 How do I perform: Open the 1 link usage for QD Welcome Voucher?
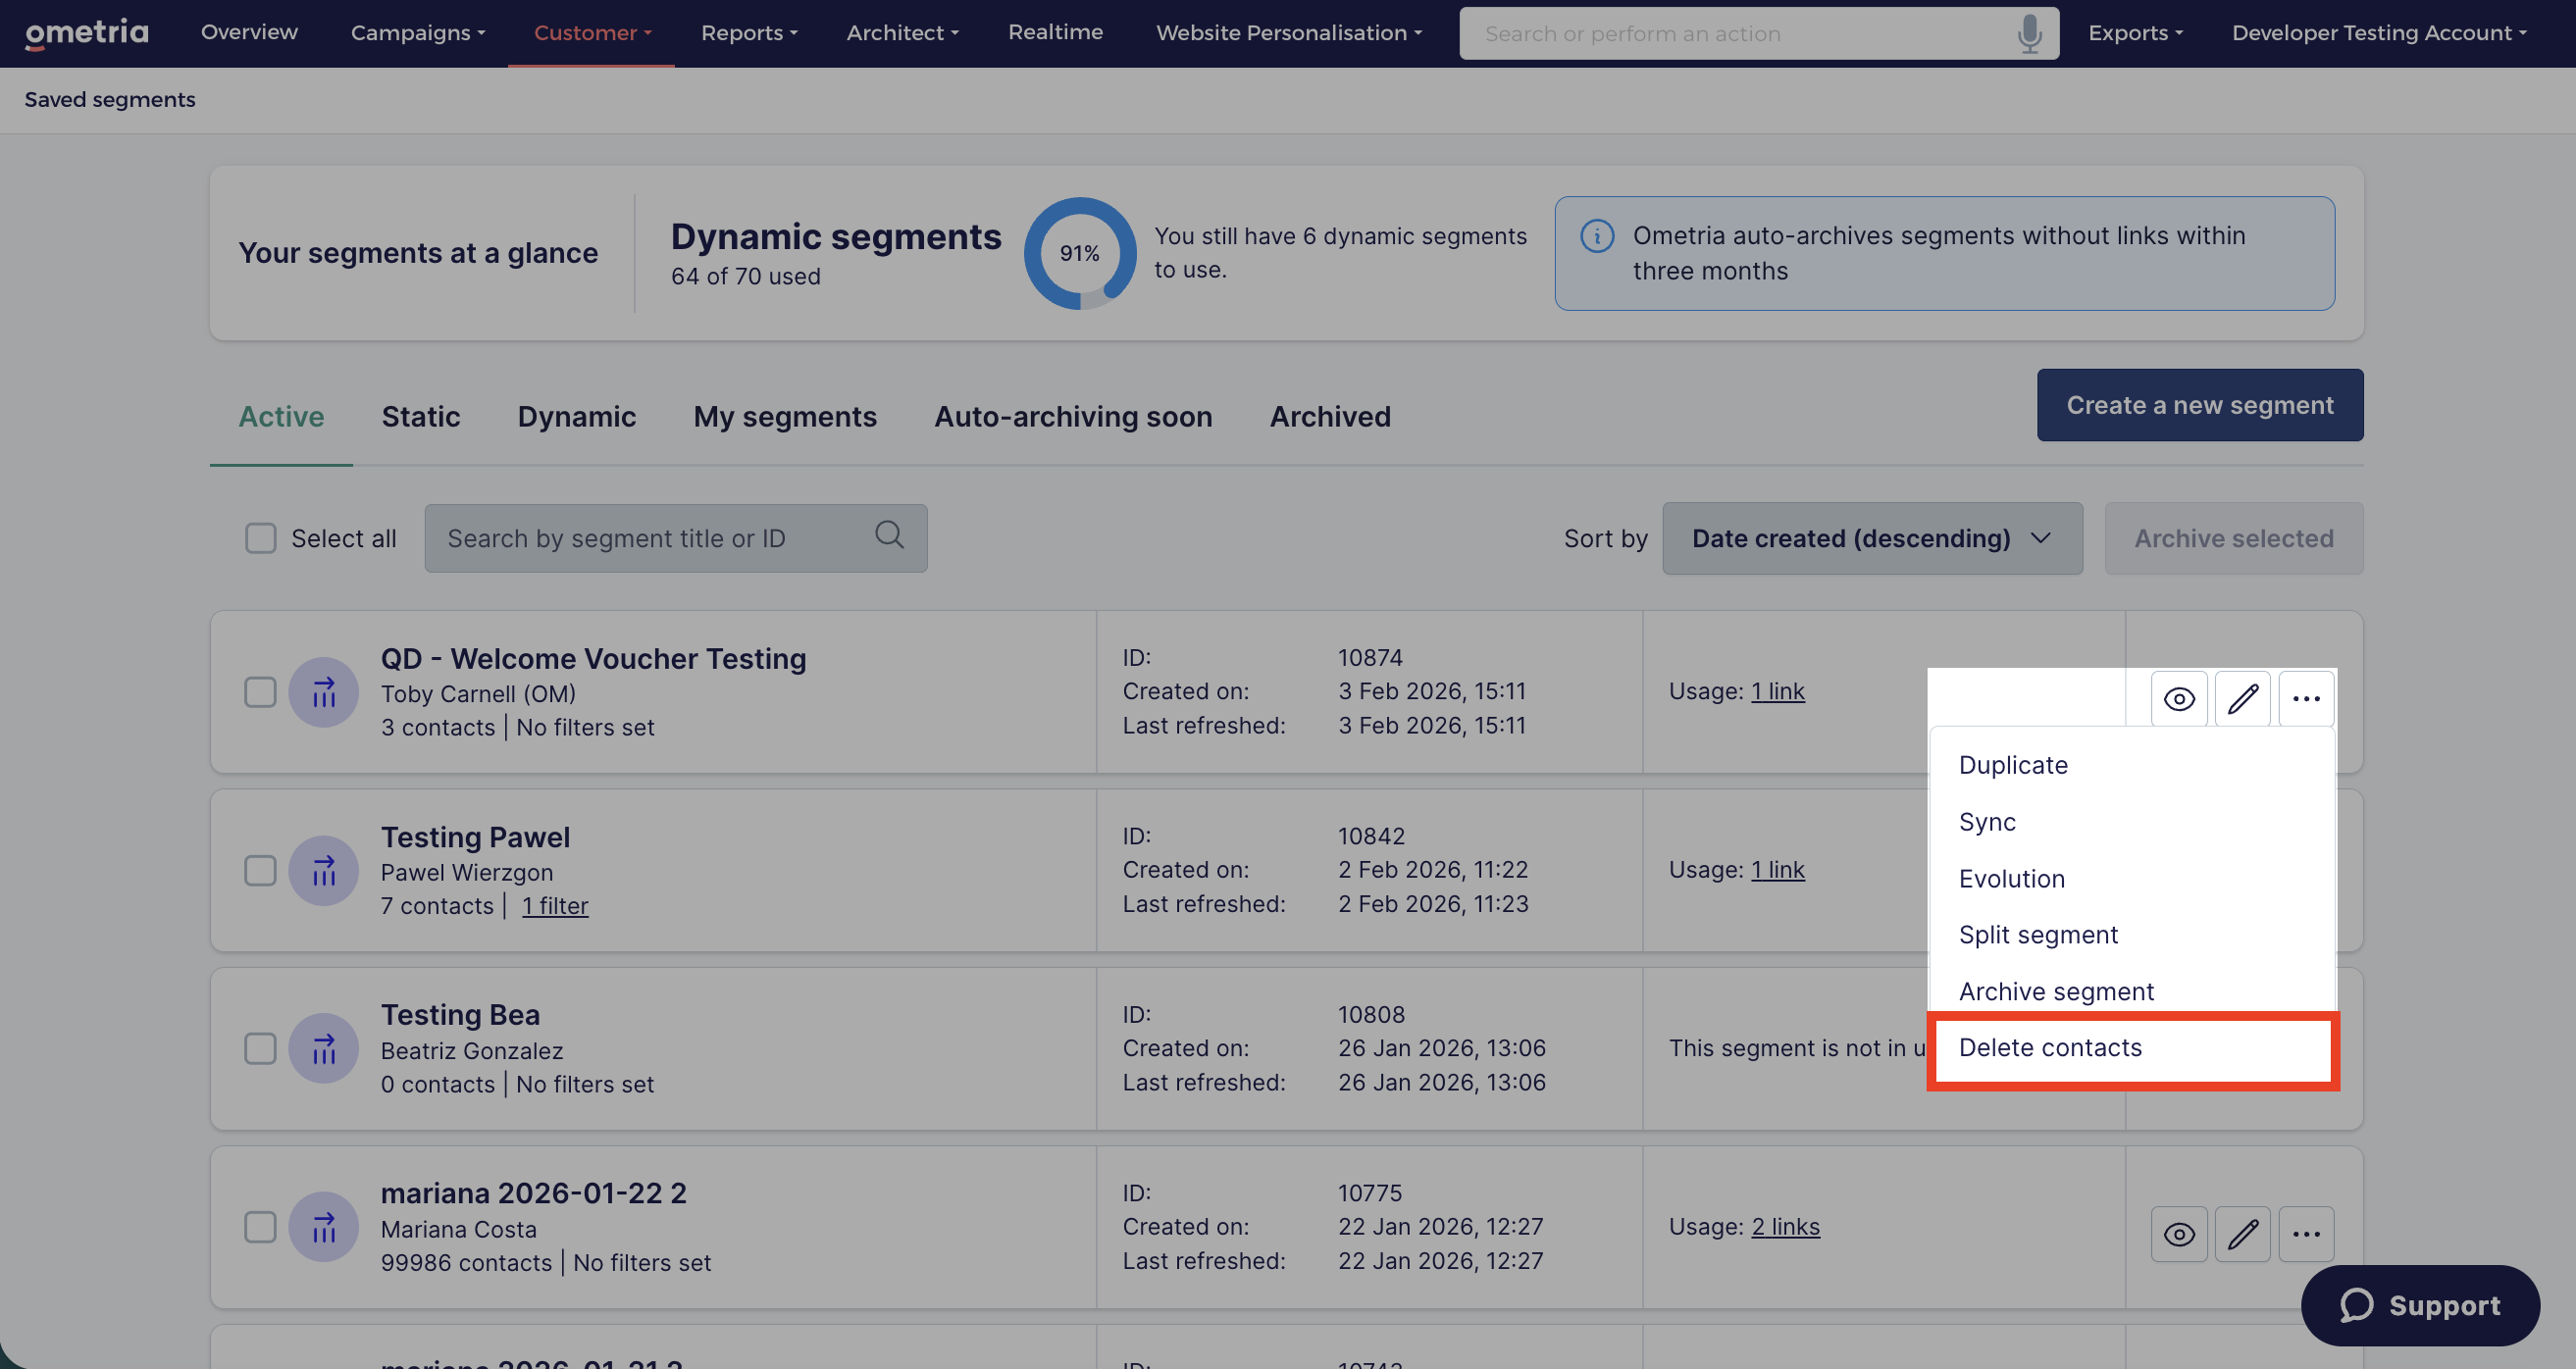1777,691
